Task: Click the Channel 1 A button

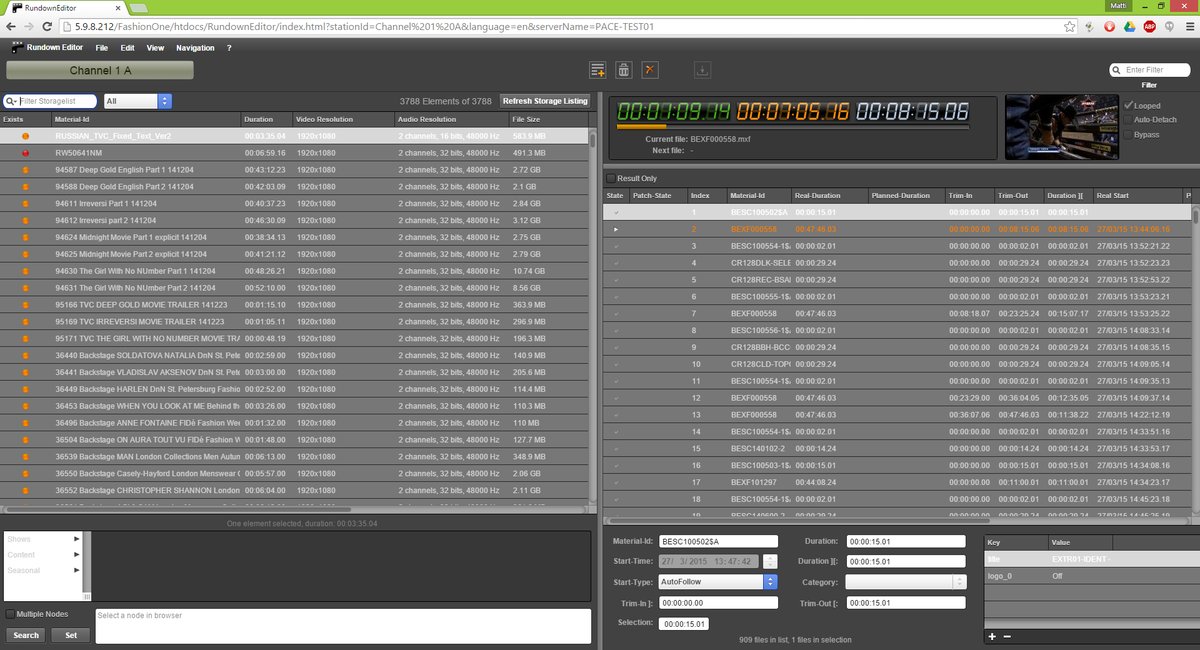Action: pos(100,70)
